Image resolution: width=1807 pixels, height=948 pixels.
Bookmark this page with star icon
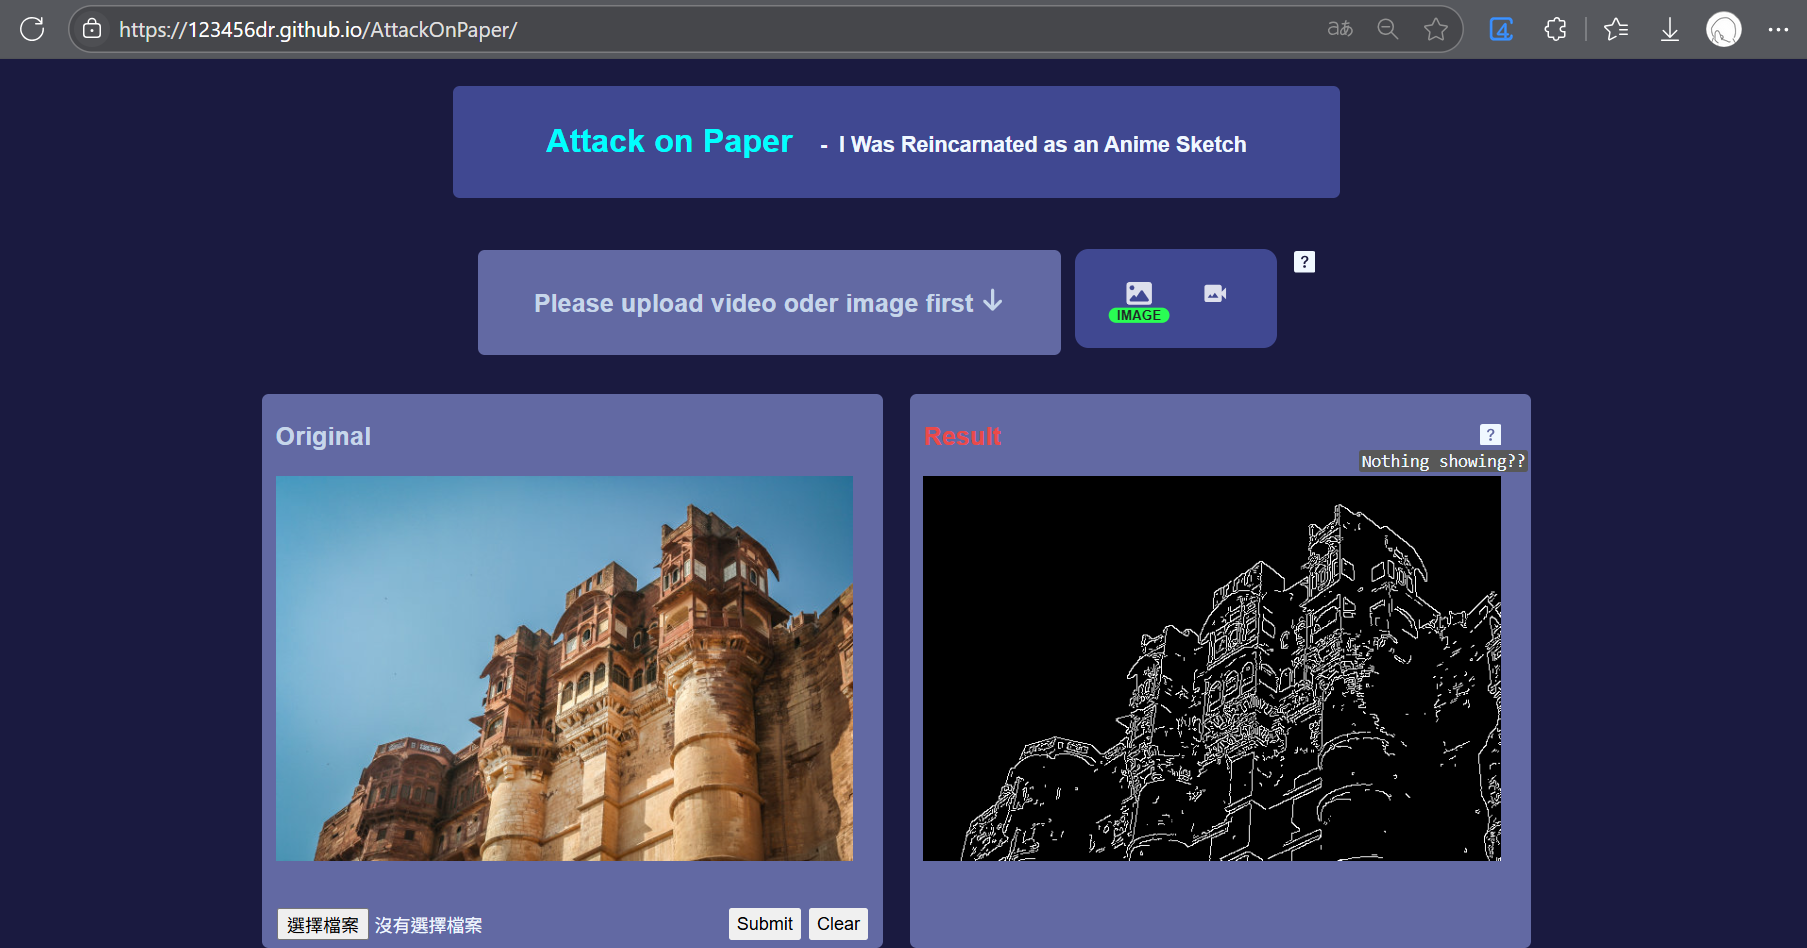point(1435,29)
